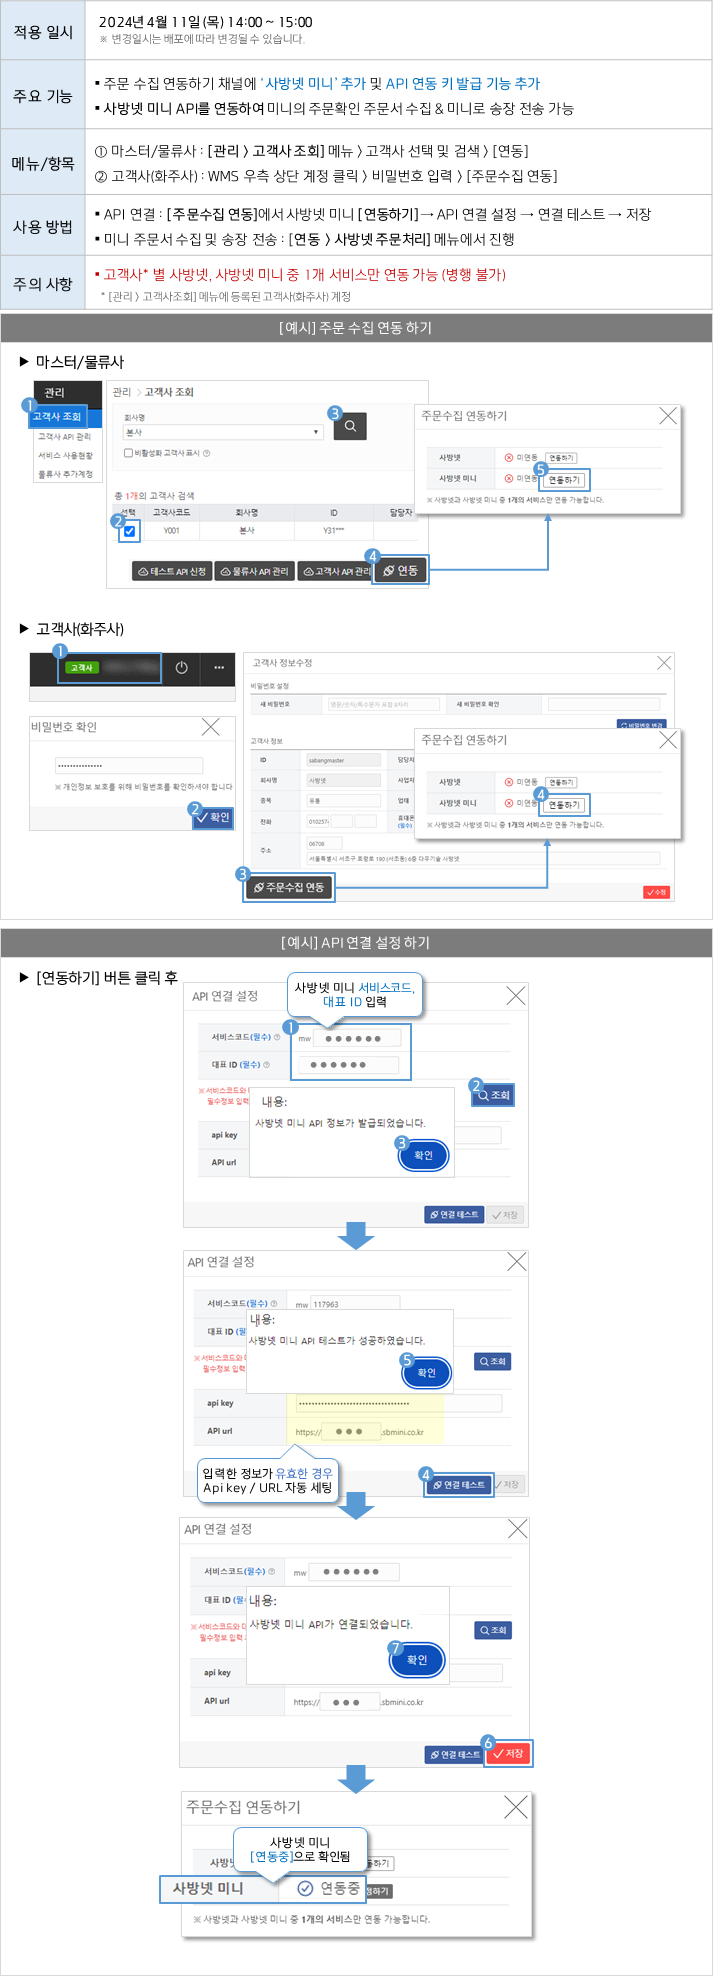Click the red 저장 save button
The width and height of the screenshot is (713, 1976).
pos(508,1753)
